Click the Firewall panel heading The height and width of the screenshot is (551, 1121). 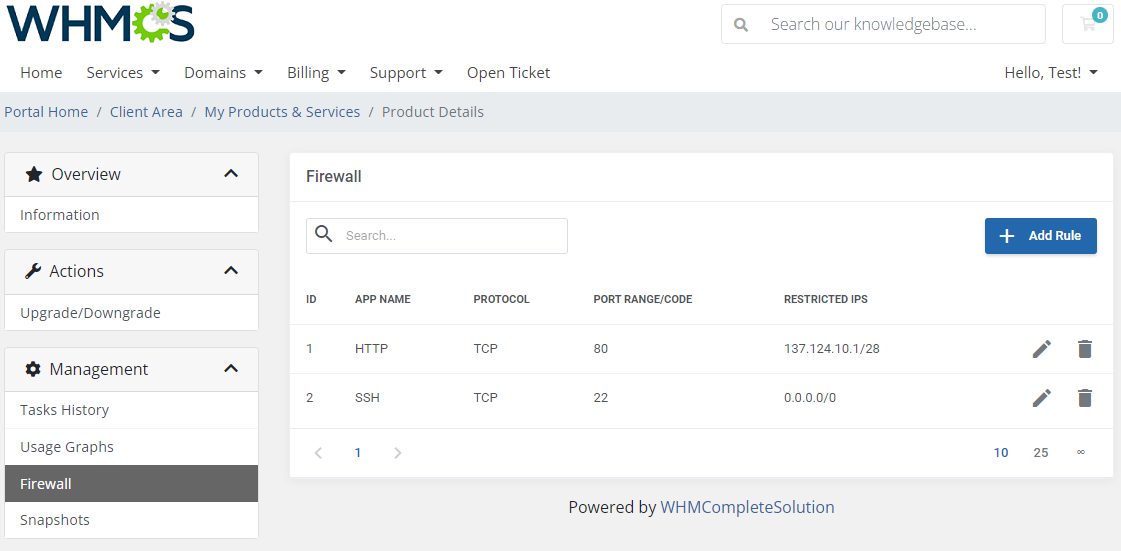(x=333, y=177)
